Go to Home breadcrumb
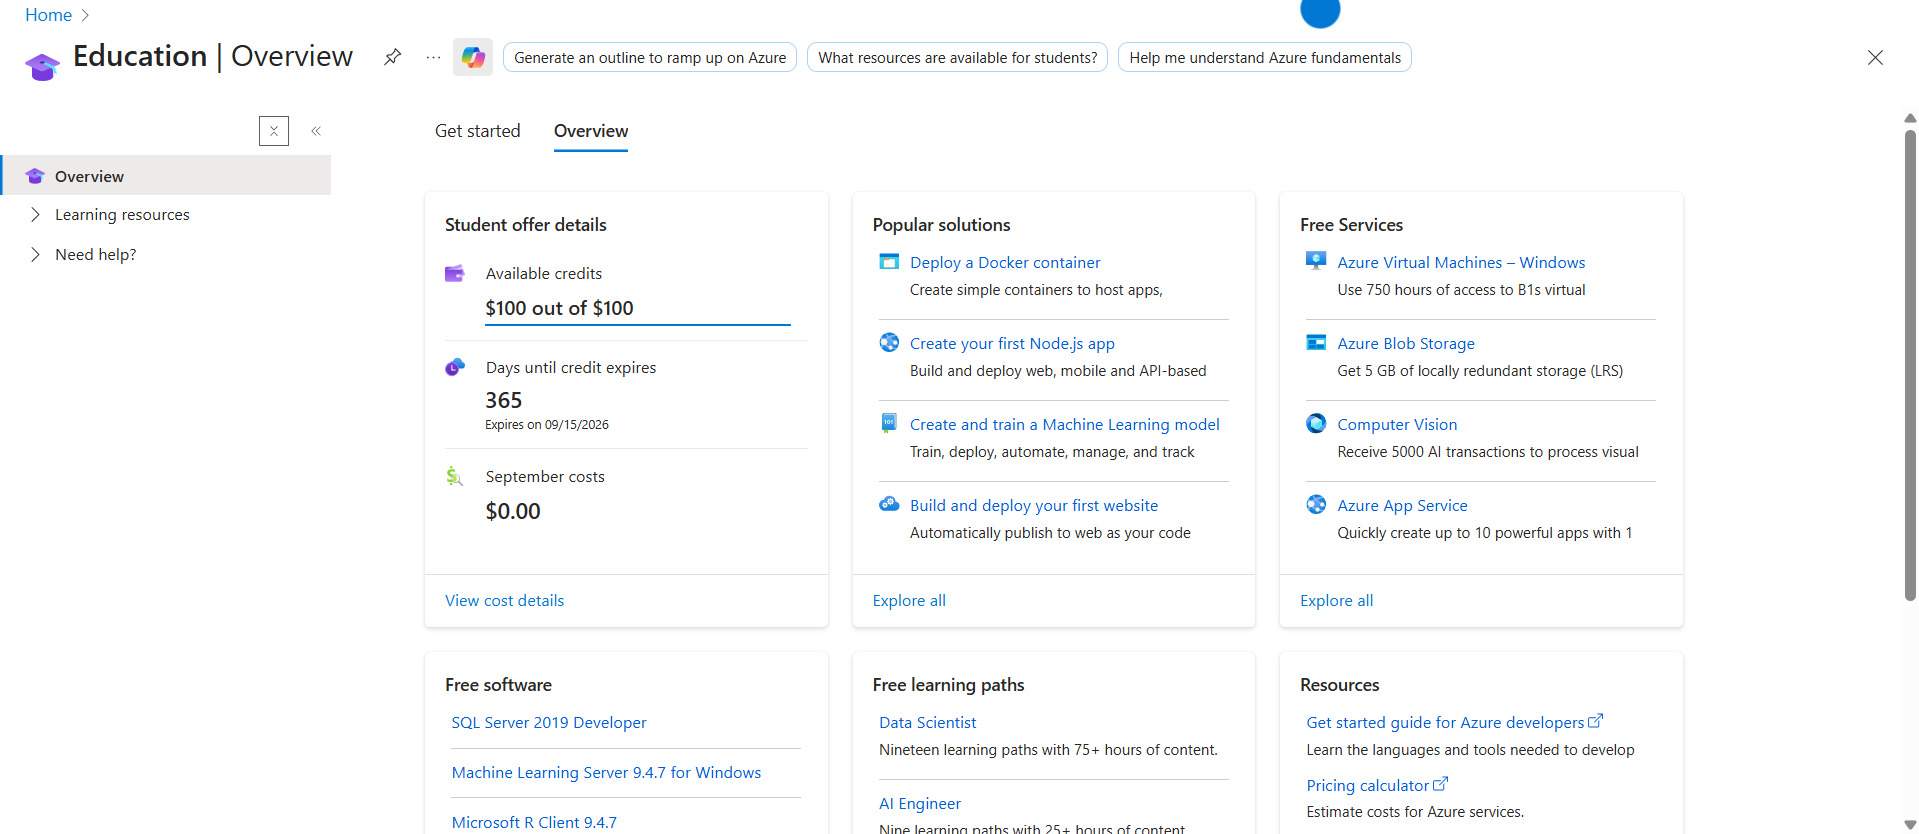The image size is (1919, 834). 48,15
